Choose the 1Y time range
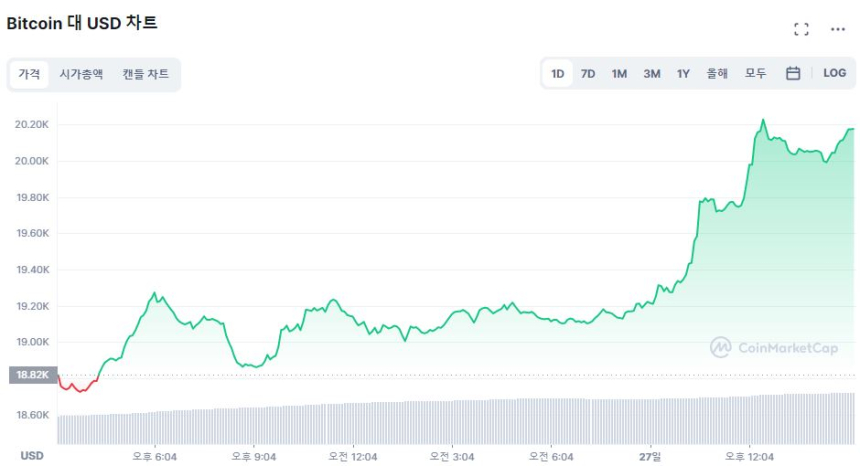This screenshot has width=860, height=466. (x=683, y=73)
